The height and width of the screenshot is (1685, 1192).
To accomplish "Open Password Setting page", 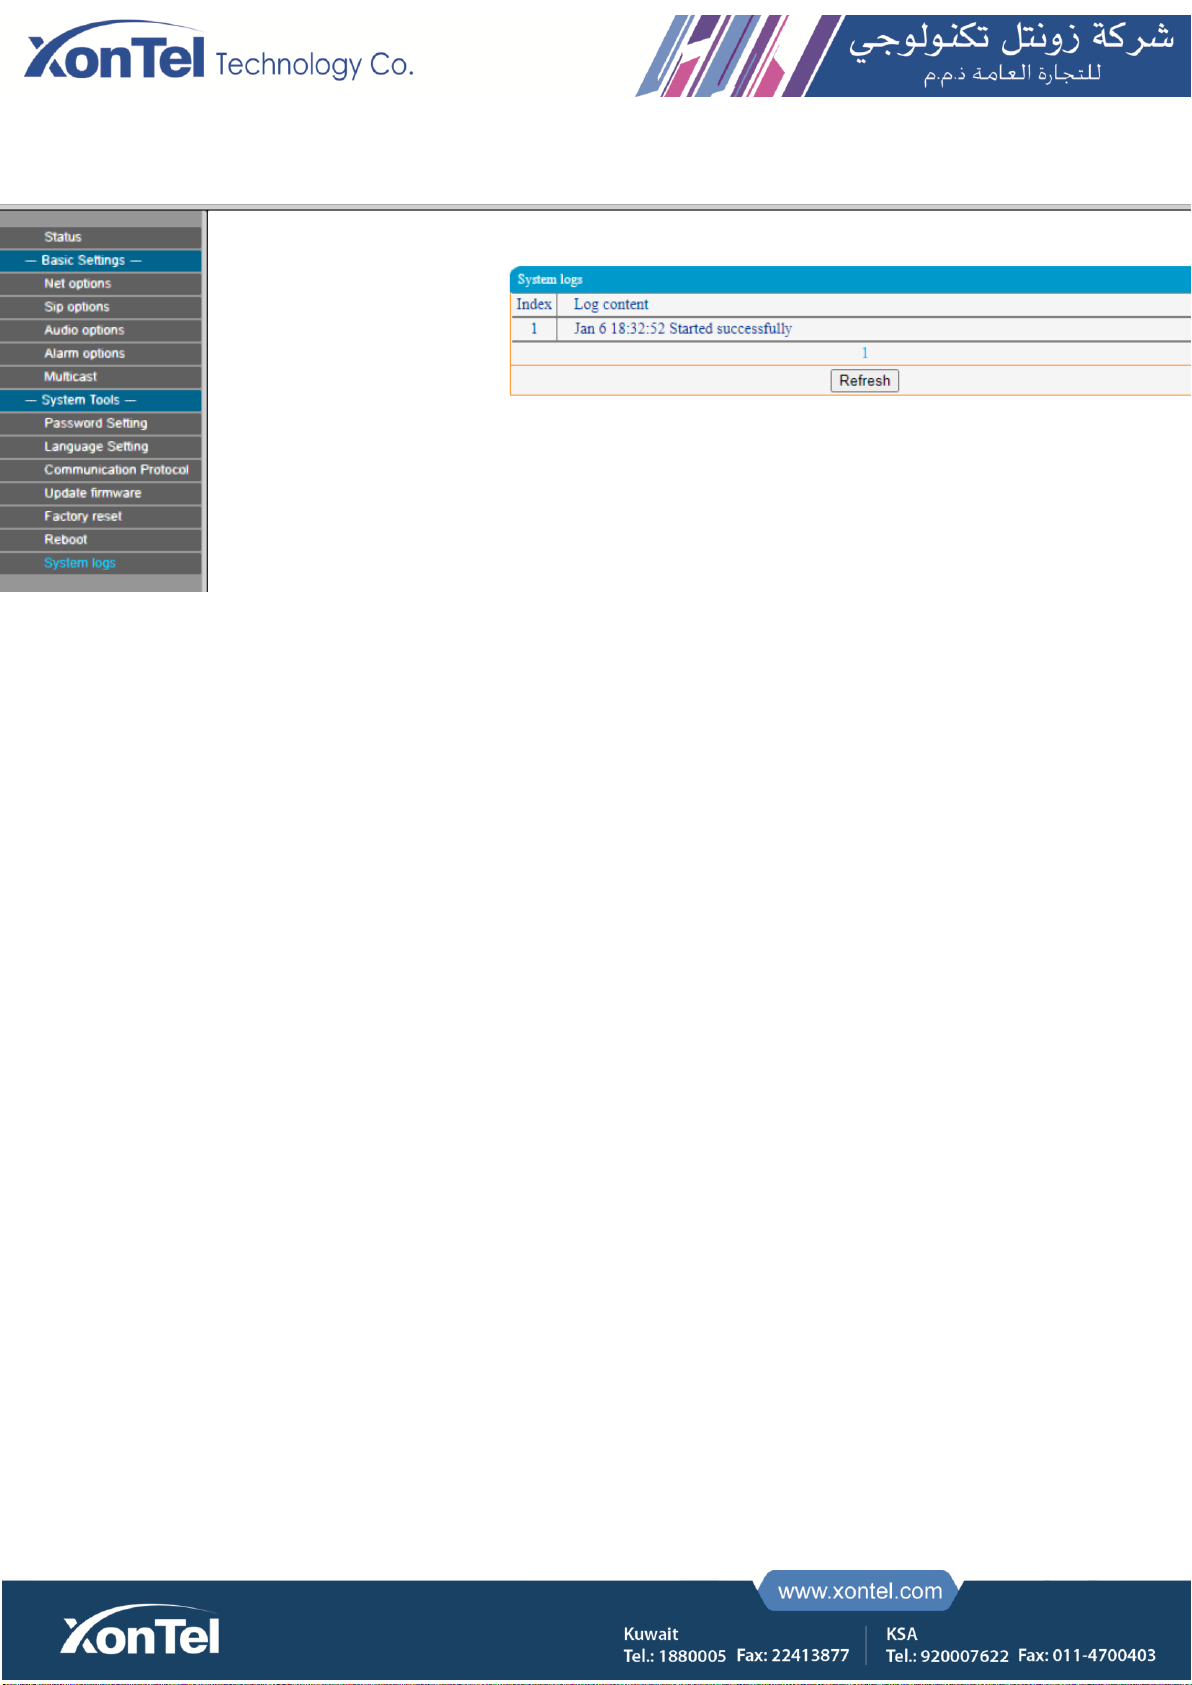I will click(x=101, y=423).
